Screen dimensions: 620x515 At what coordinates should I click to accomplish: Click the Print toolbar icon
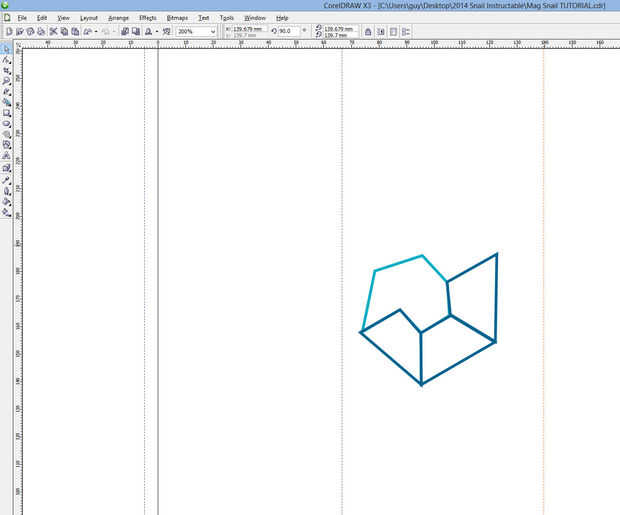point(41,31)
